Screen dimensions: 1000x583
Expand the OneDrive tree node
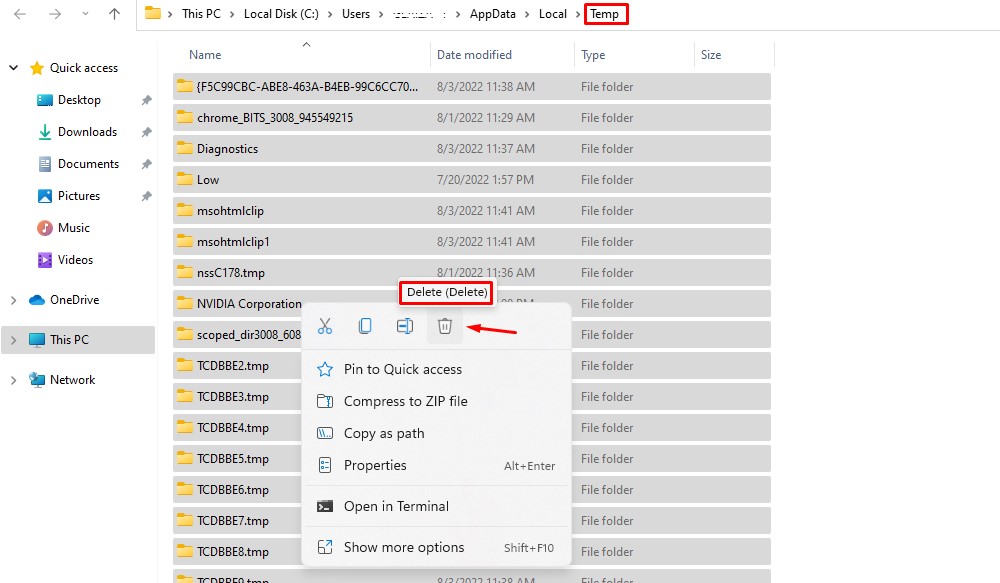pyautogui.click(x=14, y=300)
